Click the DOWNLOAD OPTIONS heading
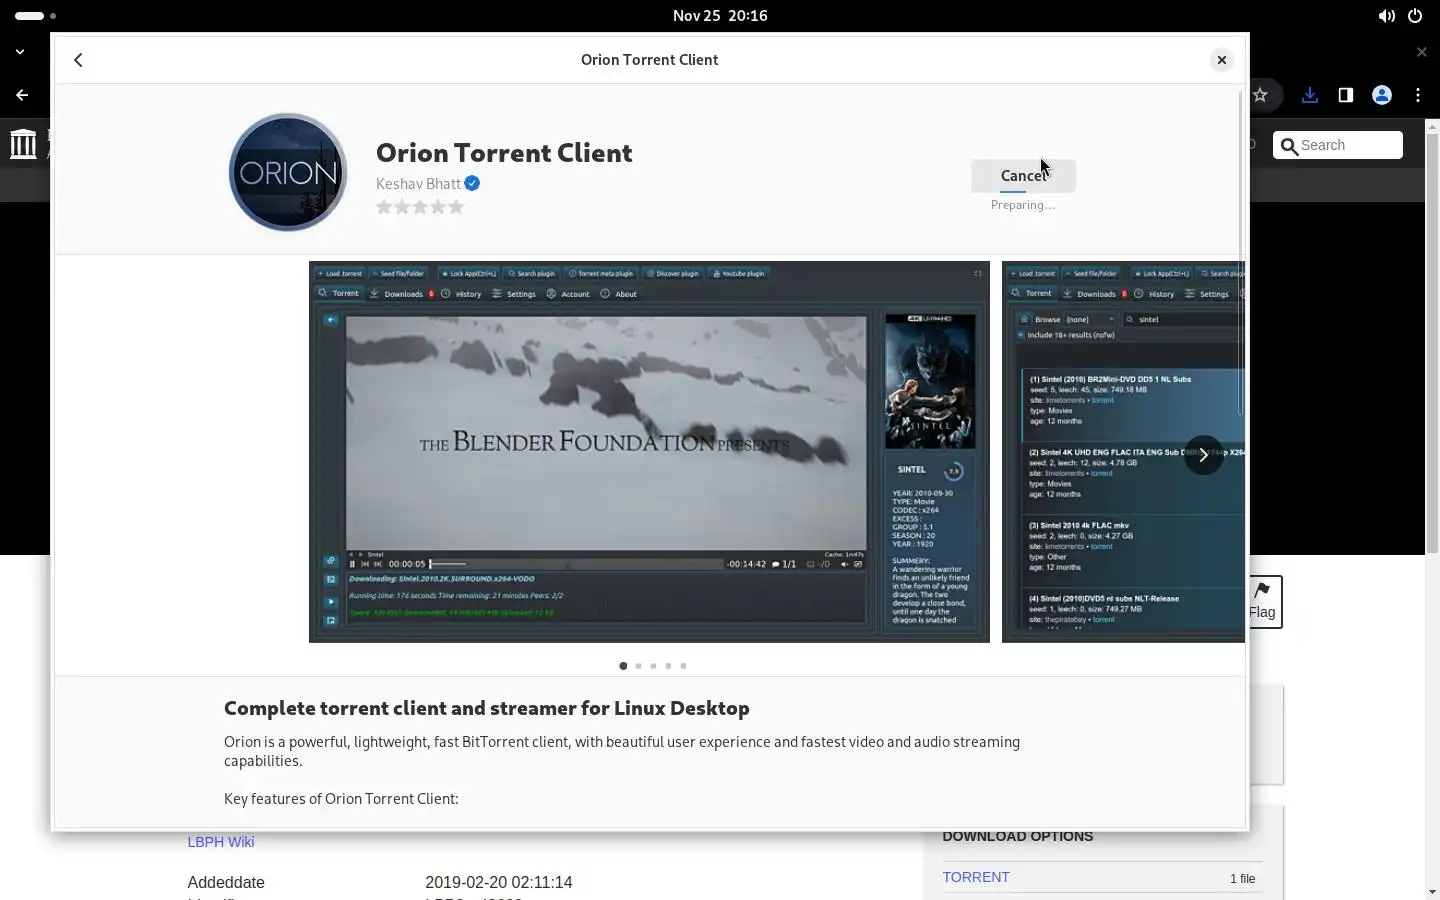 click(x=1018, y=836)
